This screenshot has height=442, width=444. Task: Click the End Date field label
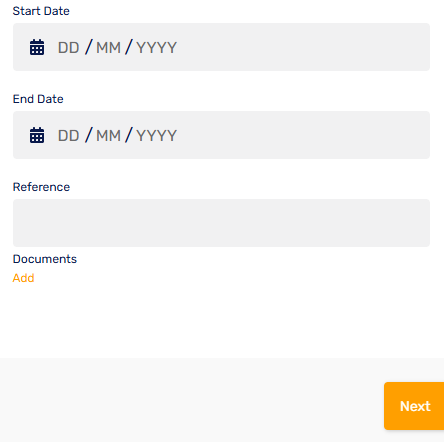click(x=38, y=99)
